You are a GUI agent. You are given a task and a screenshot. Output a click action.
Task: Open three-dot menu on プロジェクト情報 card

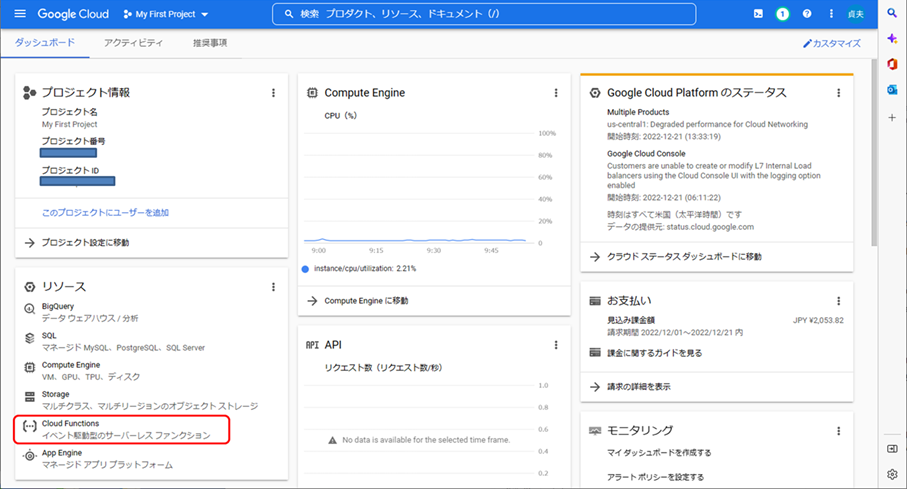273,93
